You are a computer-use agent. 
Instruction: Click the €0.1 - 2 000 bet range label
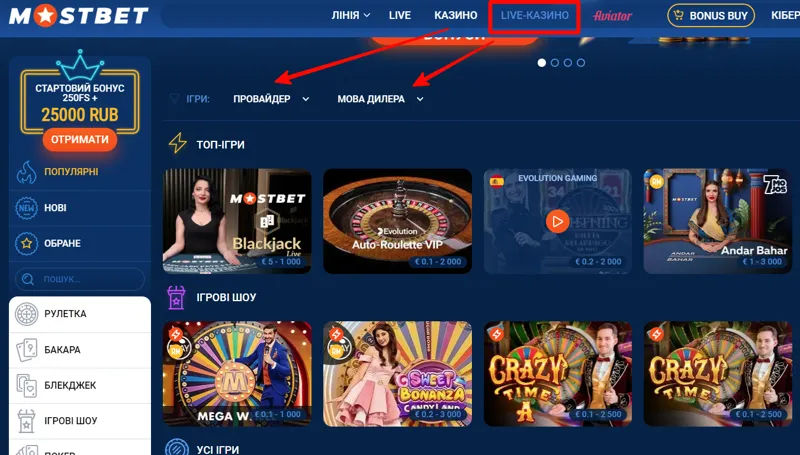438,262
